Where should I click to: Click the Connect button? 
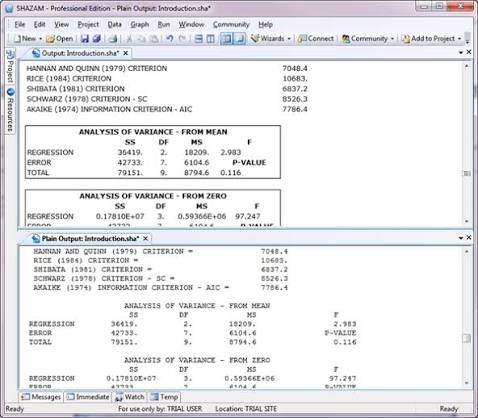click(316, 39)
